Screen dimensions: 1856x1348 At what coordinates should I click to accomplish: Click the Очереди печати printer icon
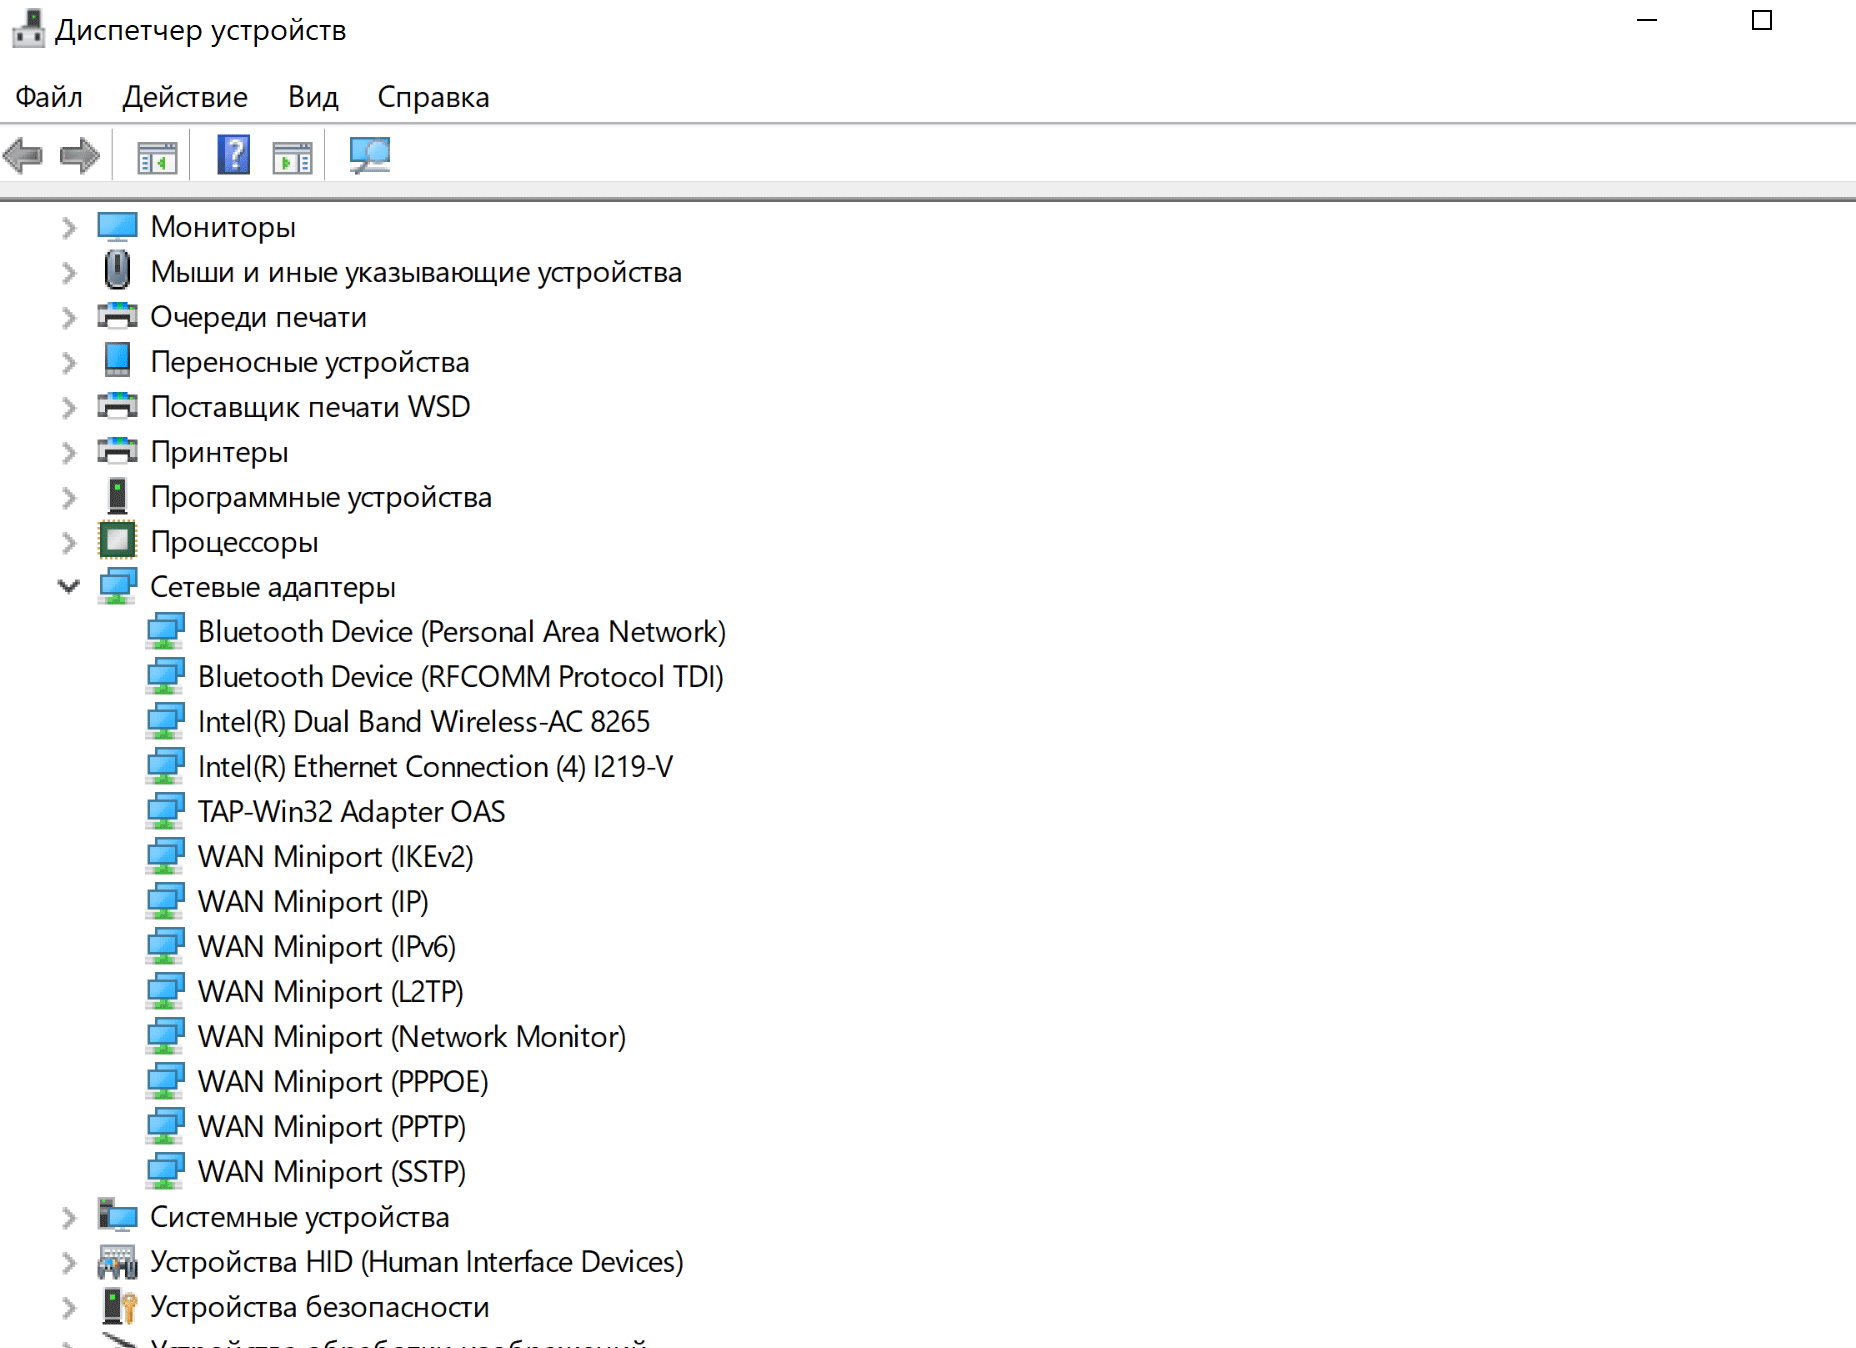point(117,316)
